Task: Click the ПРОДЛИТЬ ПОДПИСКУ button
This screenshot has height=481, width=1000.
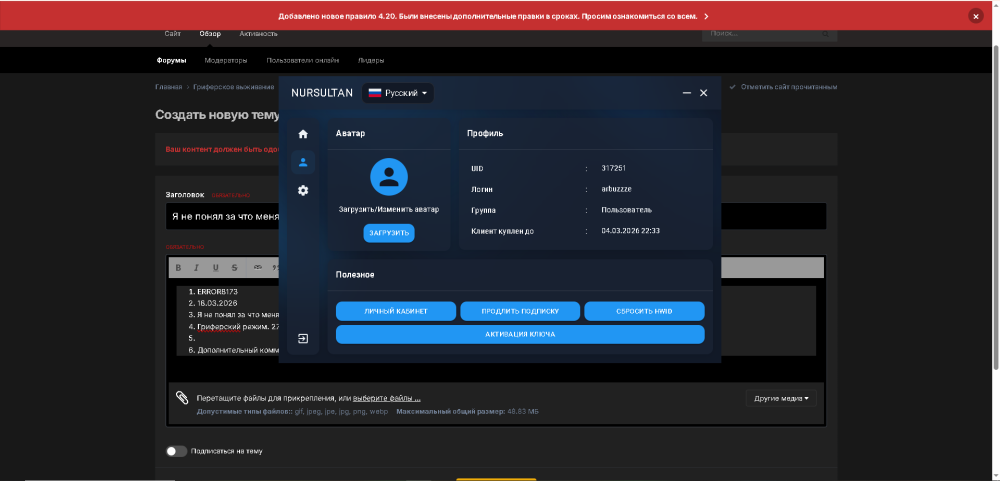Action: [x=520, y=311]
